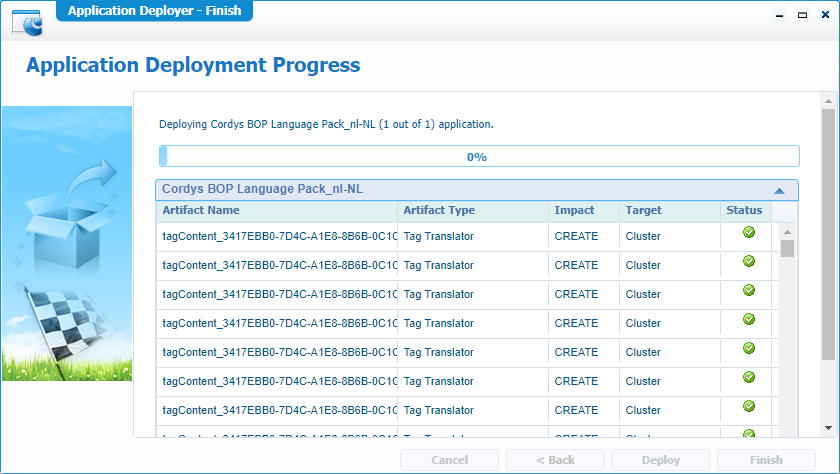Select the Application Deployer - Finish title tab
This screenshot has height=474, width=840.
click(x=154, y=11)
